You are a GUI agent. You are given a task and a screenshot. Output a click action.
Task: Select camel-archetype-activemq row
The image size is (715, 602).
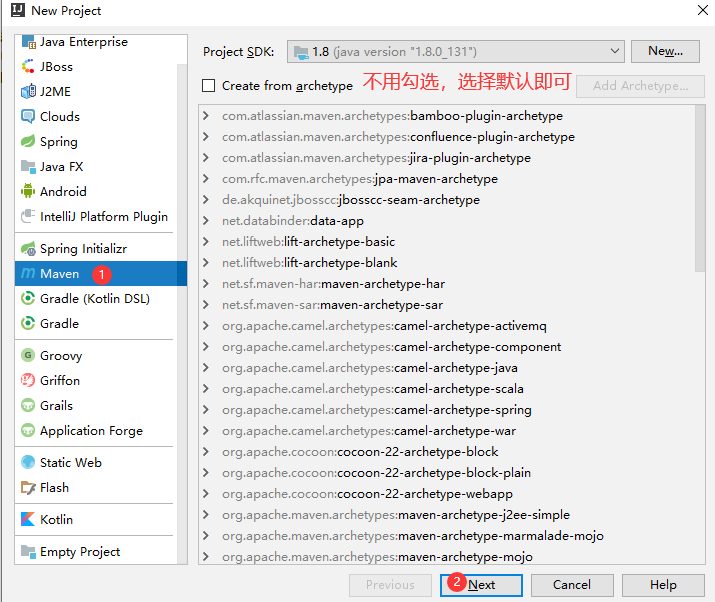447,326
